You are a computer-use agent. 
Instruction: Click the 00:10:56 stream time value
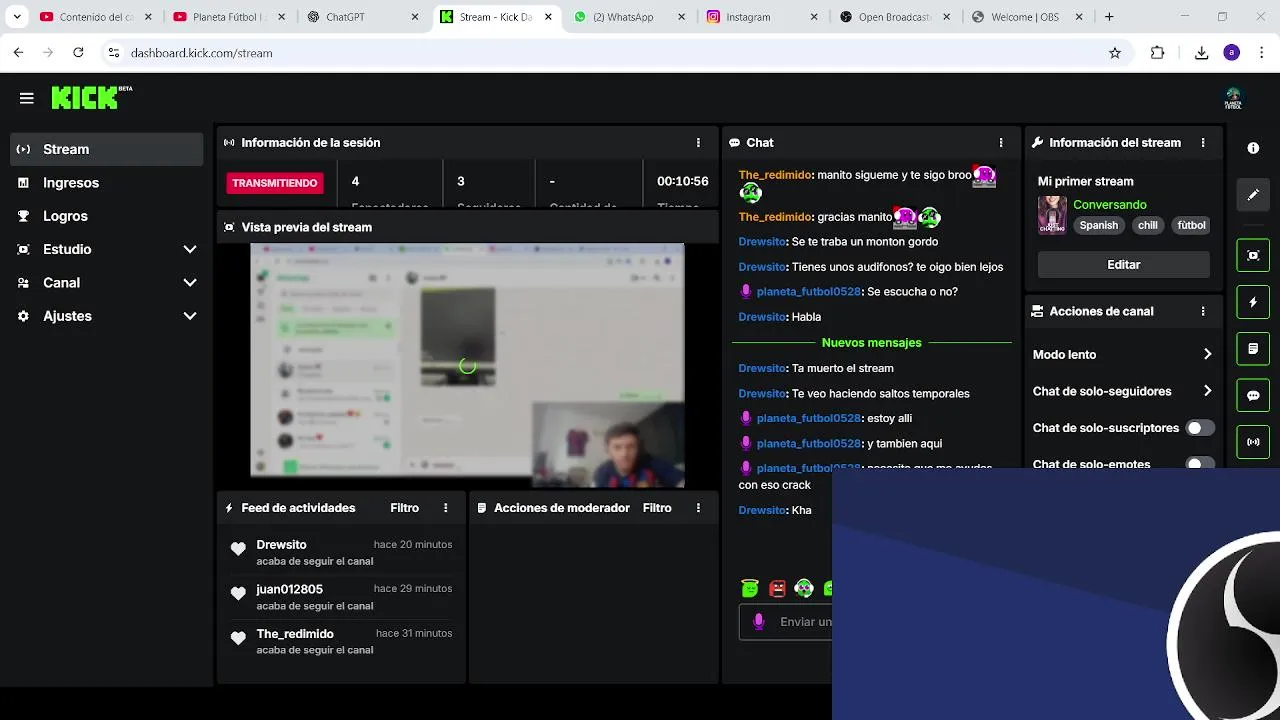(x=682, y=182)
